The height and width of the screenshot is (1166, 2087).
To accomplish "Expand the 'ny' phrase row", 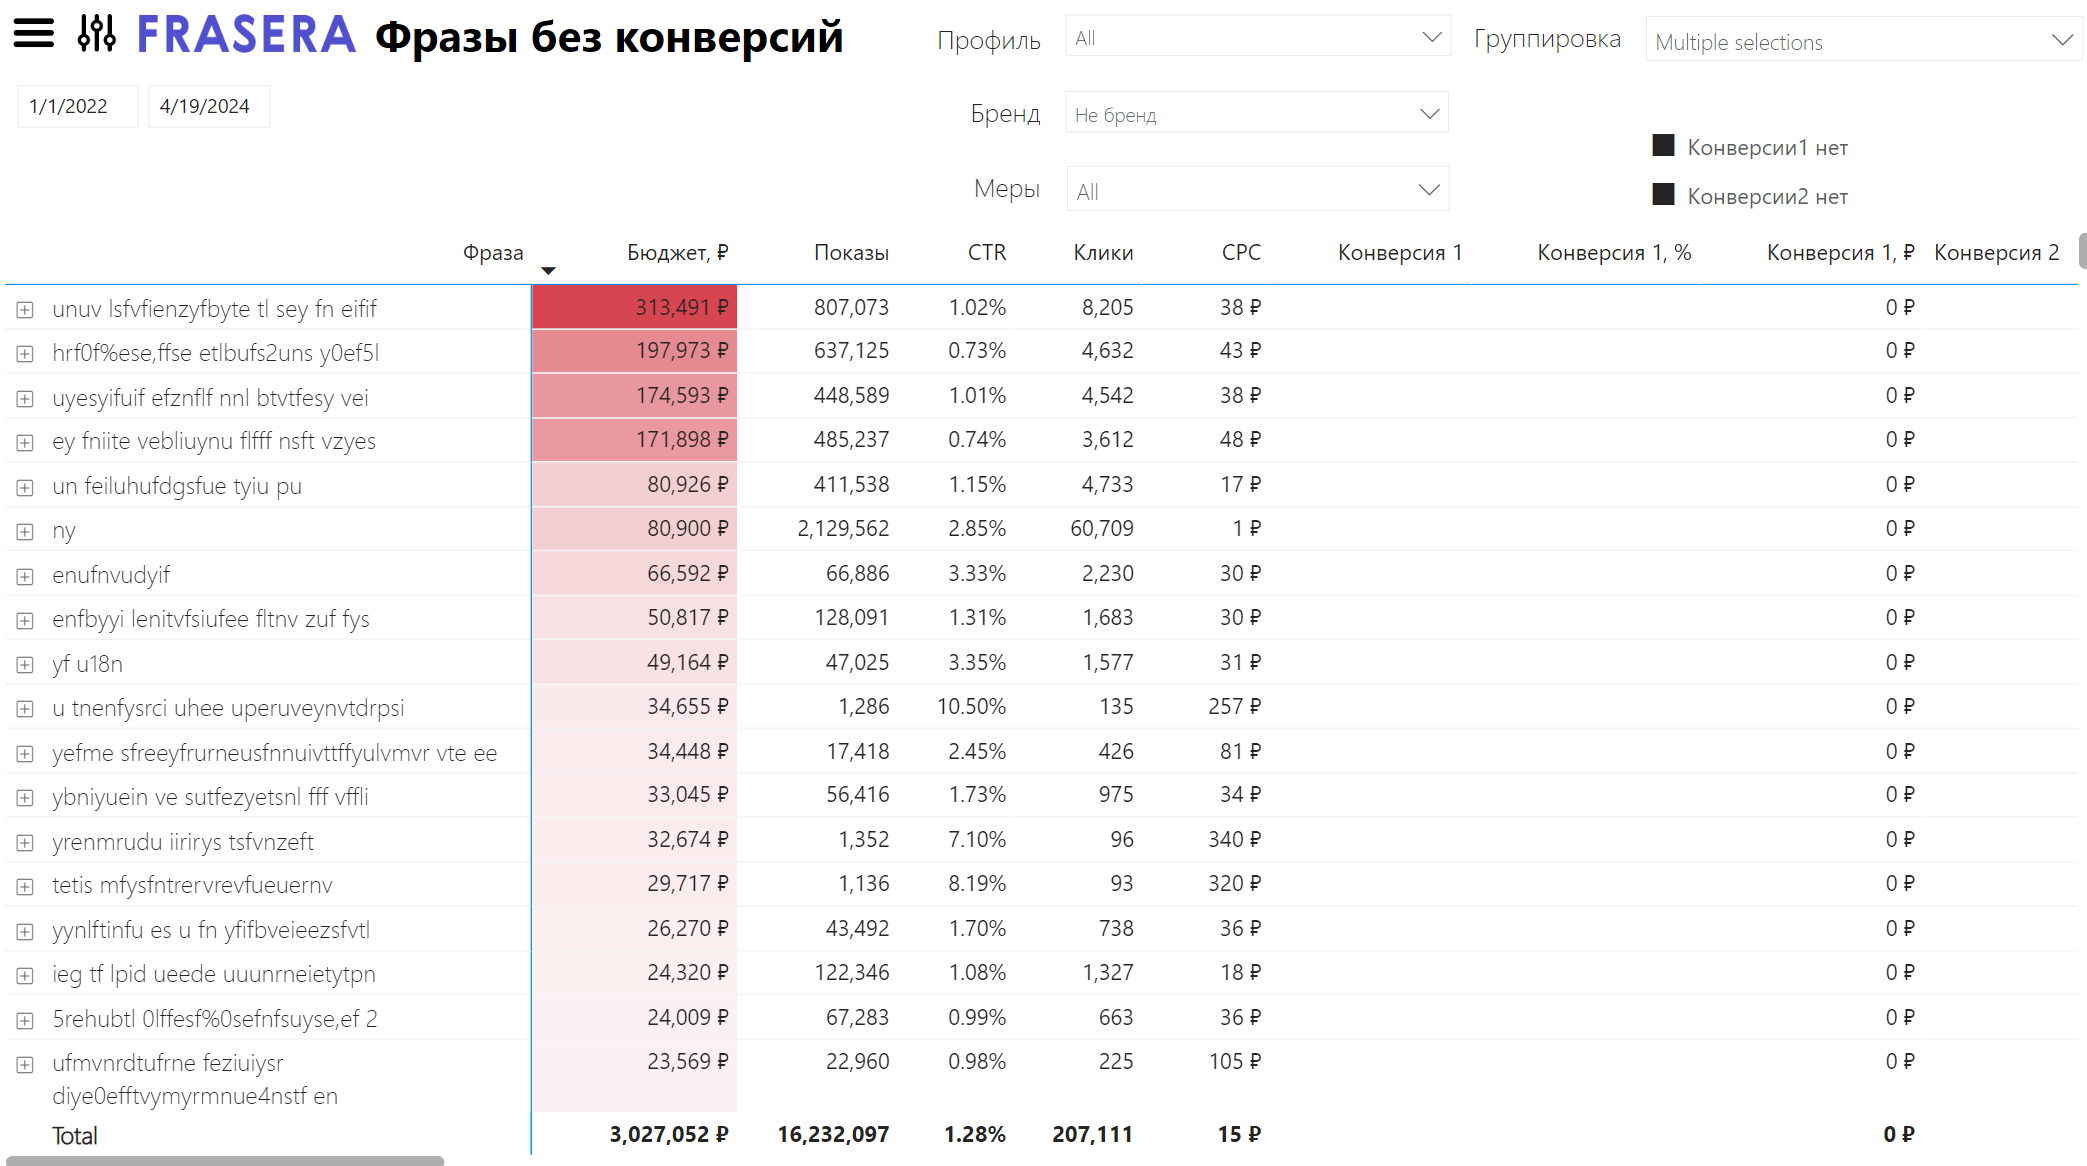I will [x=25, y=532].
